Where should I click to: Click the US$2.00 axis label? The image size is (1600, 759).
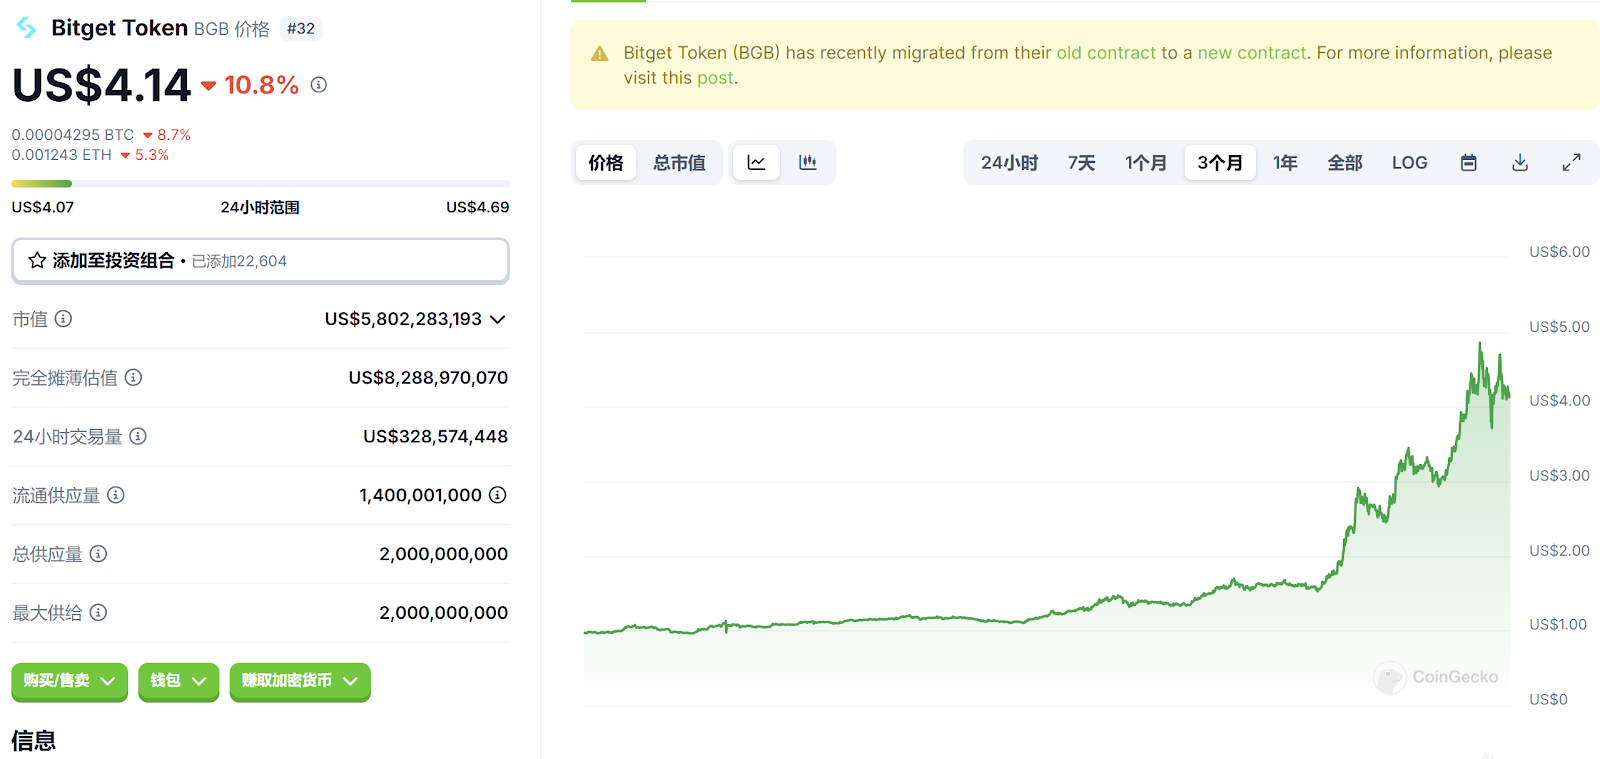(x=1559, y=551)
